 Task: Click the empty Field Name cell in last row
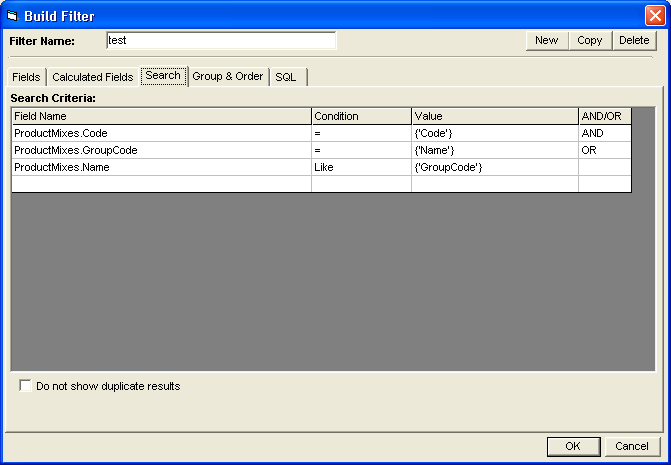[160, 184]
